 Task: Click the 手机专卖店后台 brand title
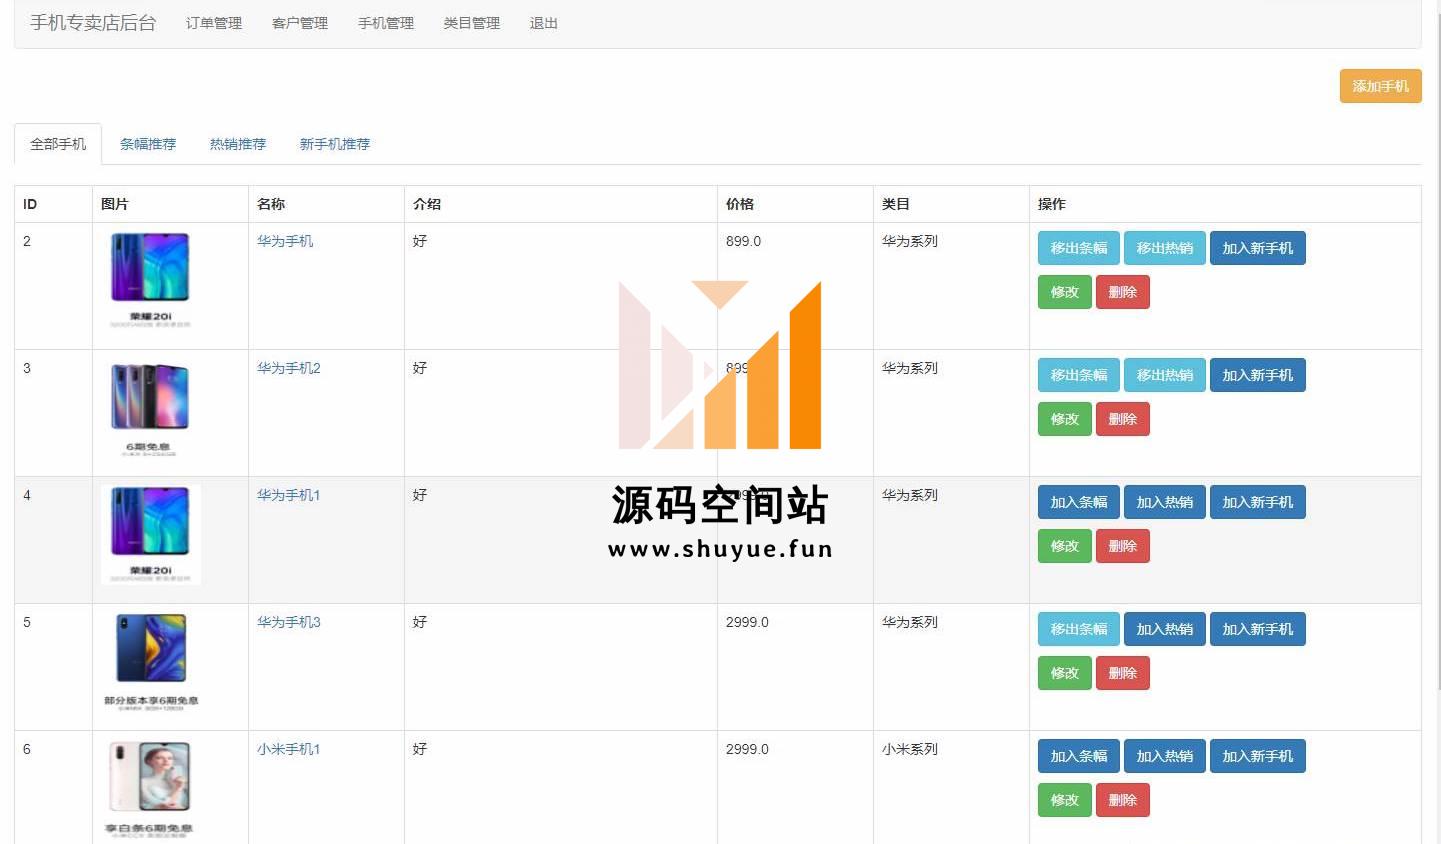point(93,23)
